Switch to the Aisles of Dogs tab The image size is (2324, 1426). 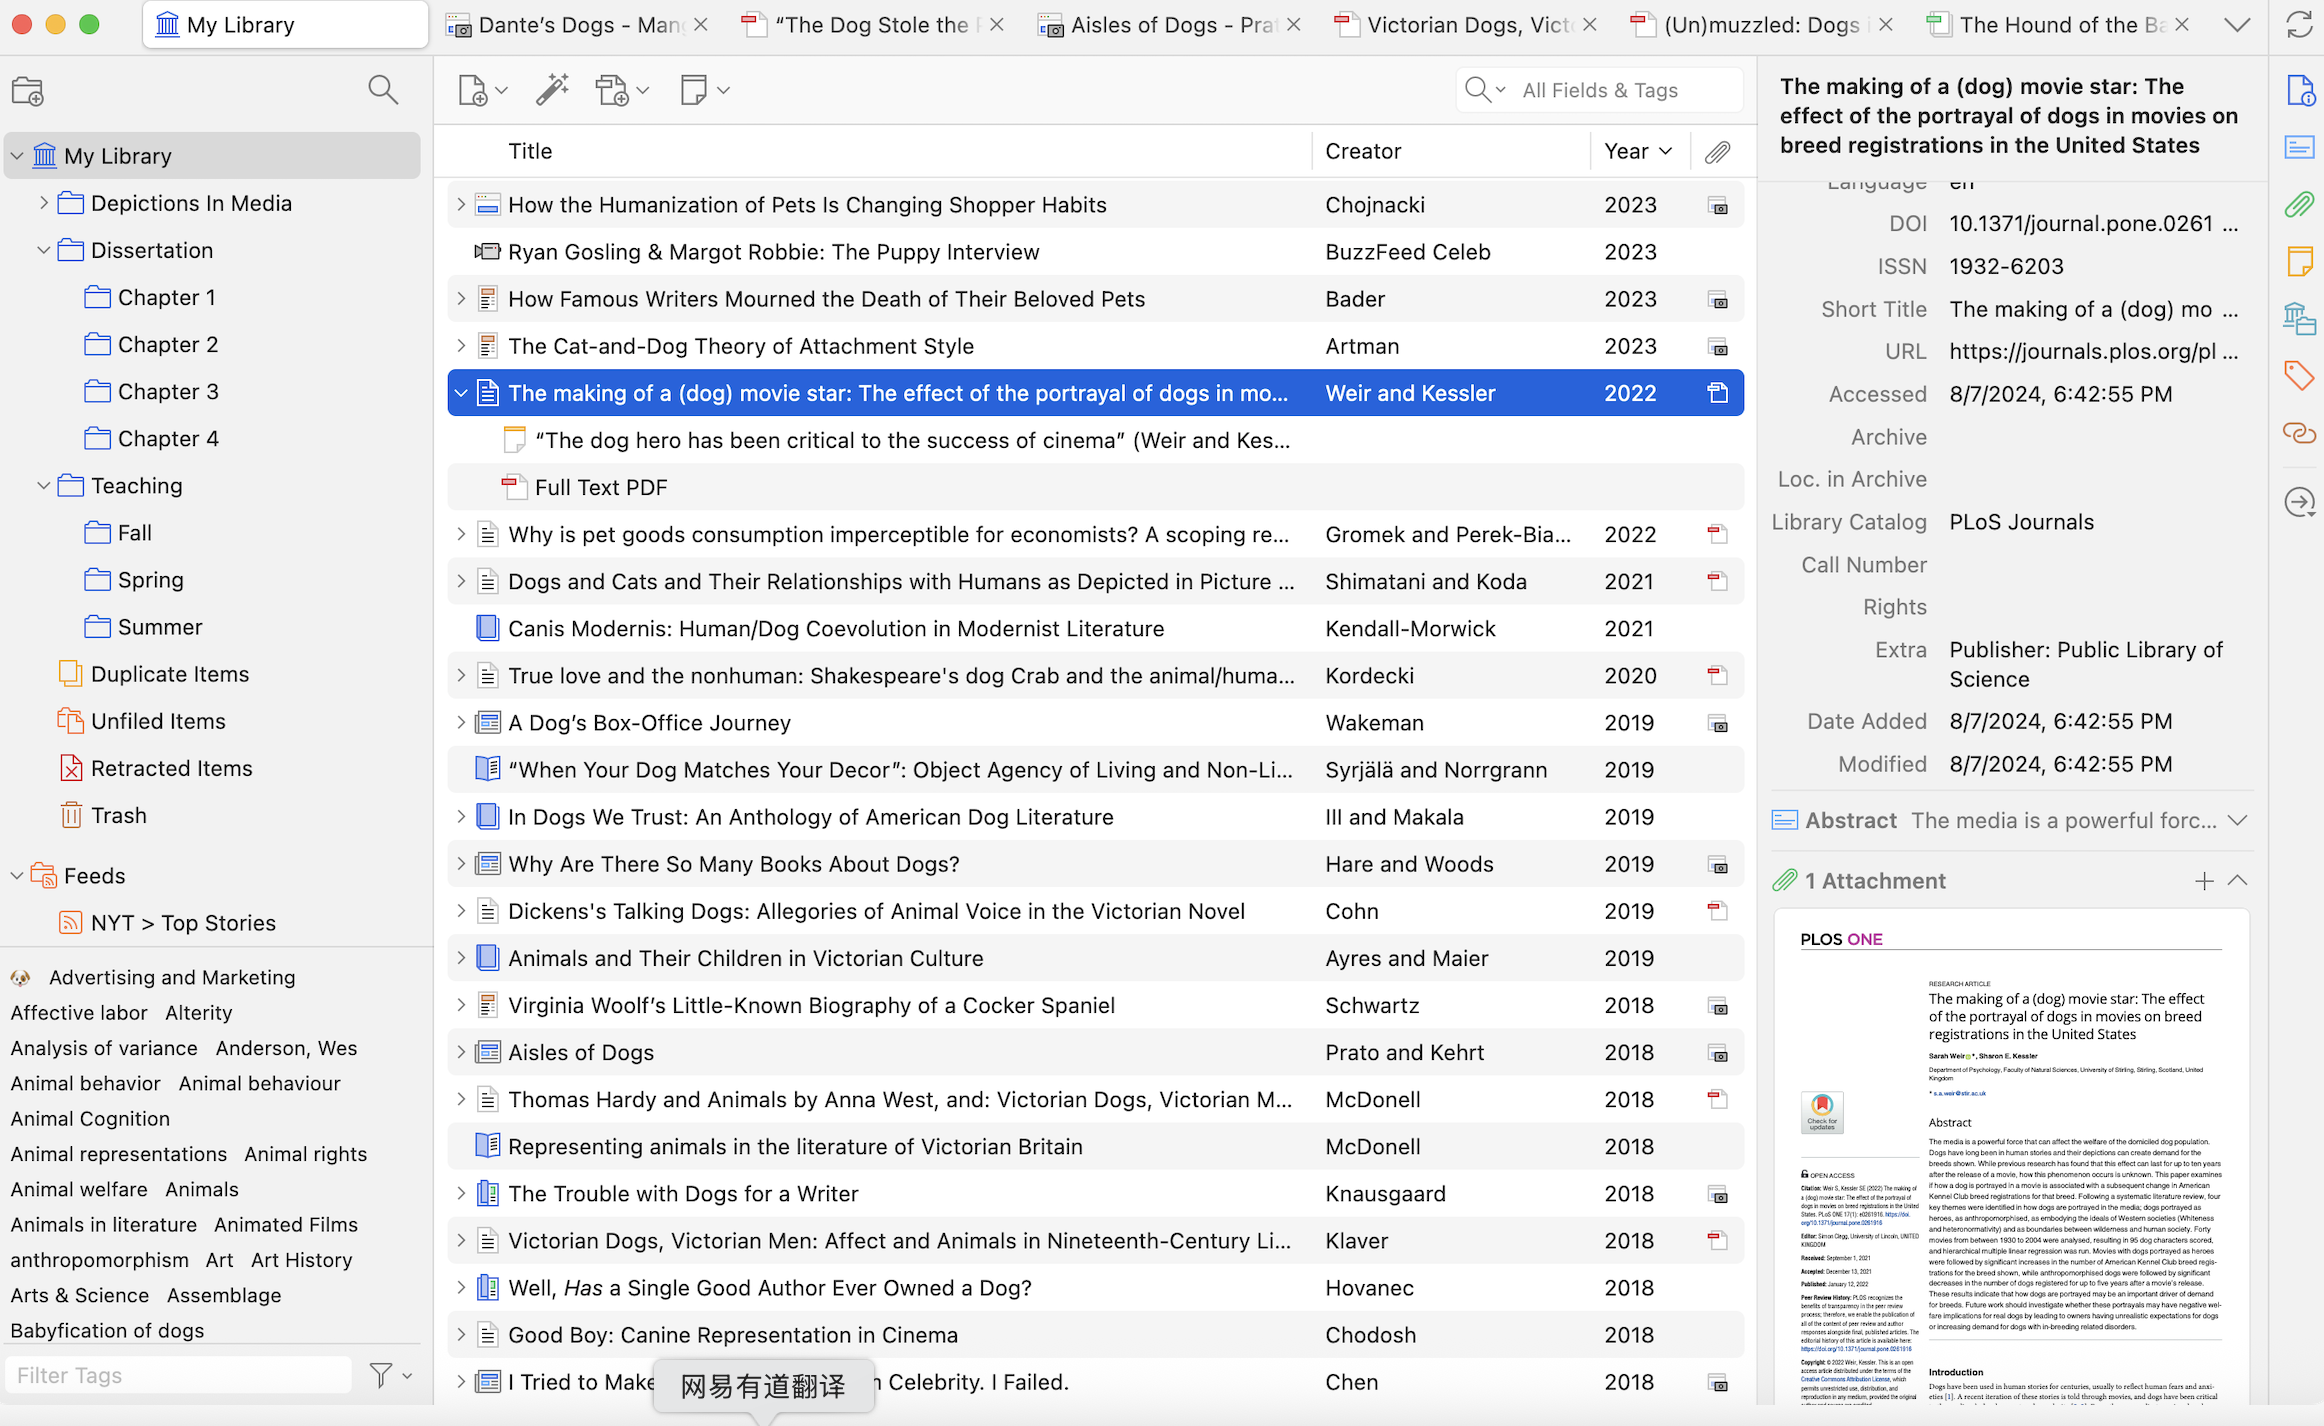point(1170,25)
